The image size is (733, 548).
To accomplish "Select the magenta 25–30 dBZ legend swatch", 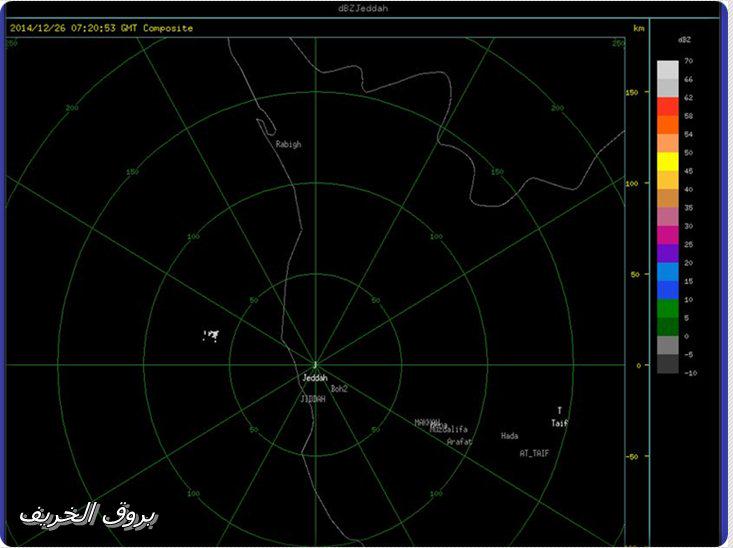I will coord(668,235).
